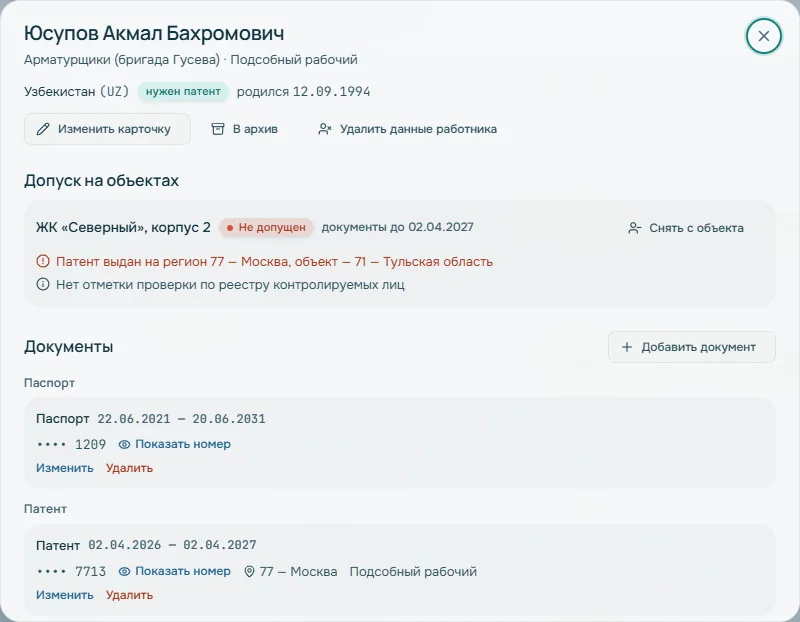Viewport: 800px width, 622px height.
Task: Click passport dates 22.06.2021 – 20.06.2031
Action: point(182,419)
